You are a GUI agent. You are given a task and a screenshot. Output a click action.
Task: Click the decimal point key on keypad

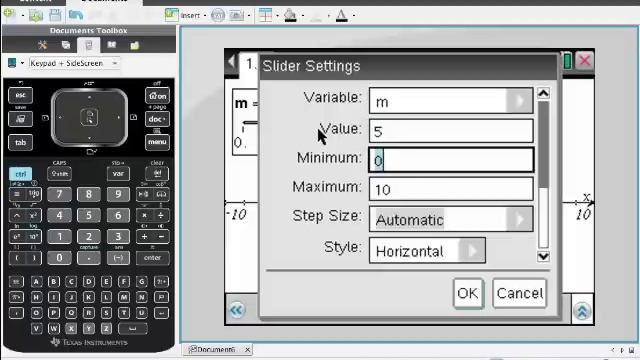tap(89, 258)
